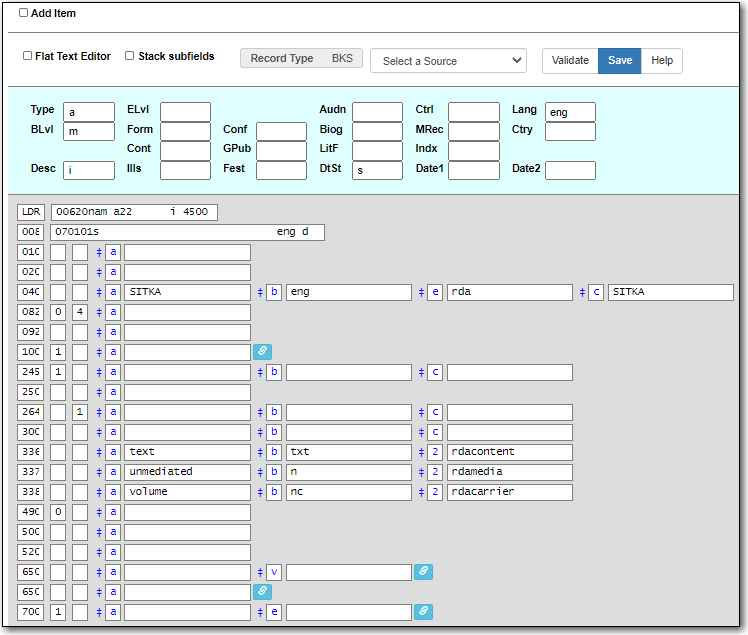Click the 040 subfield e rda input
Image resolution: width=748 pixels, height=635 pixels.
[509, 292]
